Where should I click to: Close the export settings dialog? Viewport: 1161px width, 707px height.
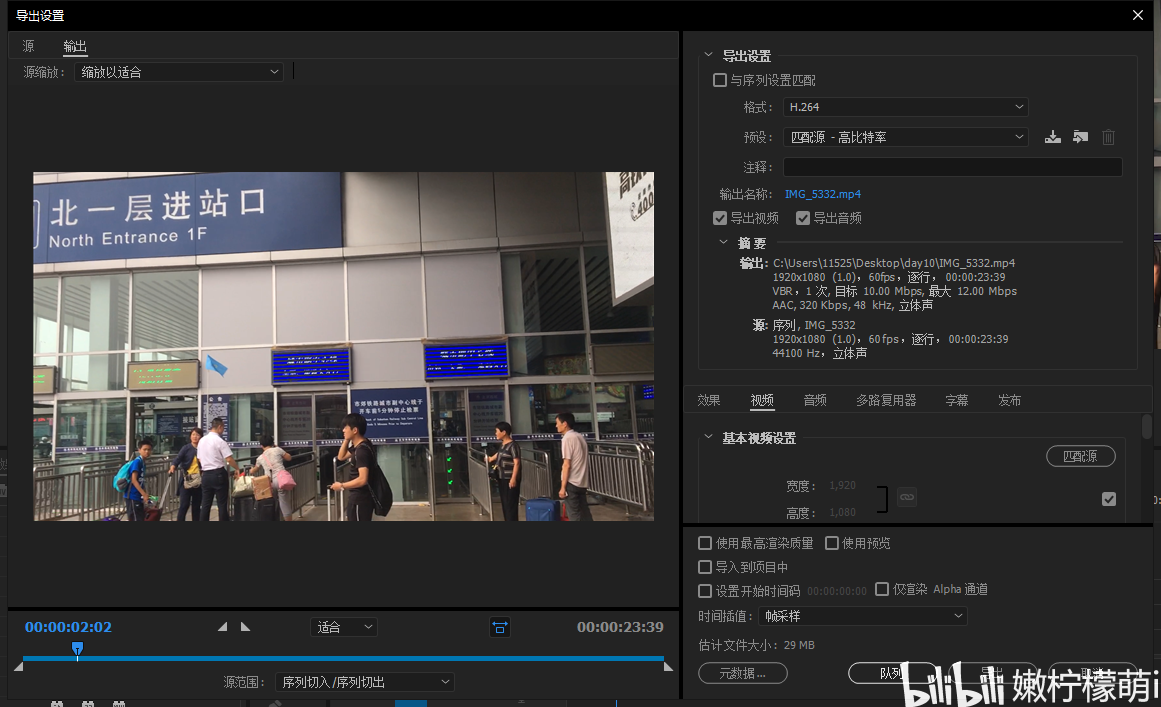coord(1138,15)
